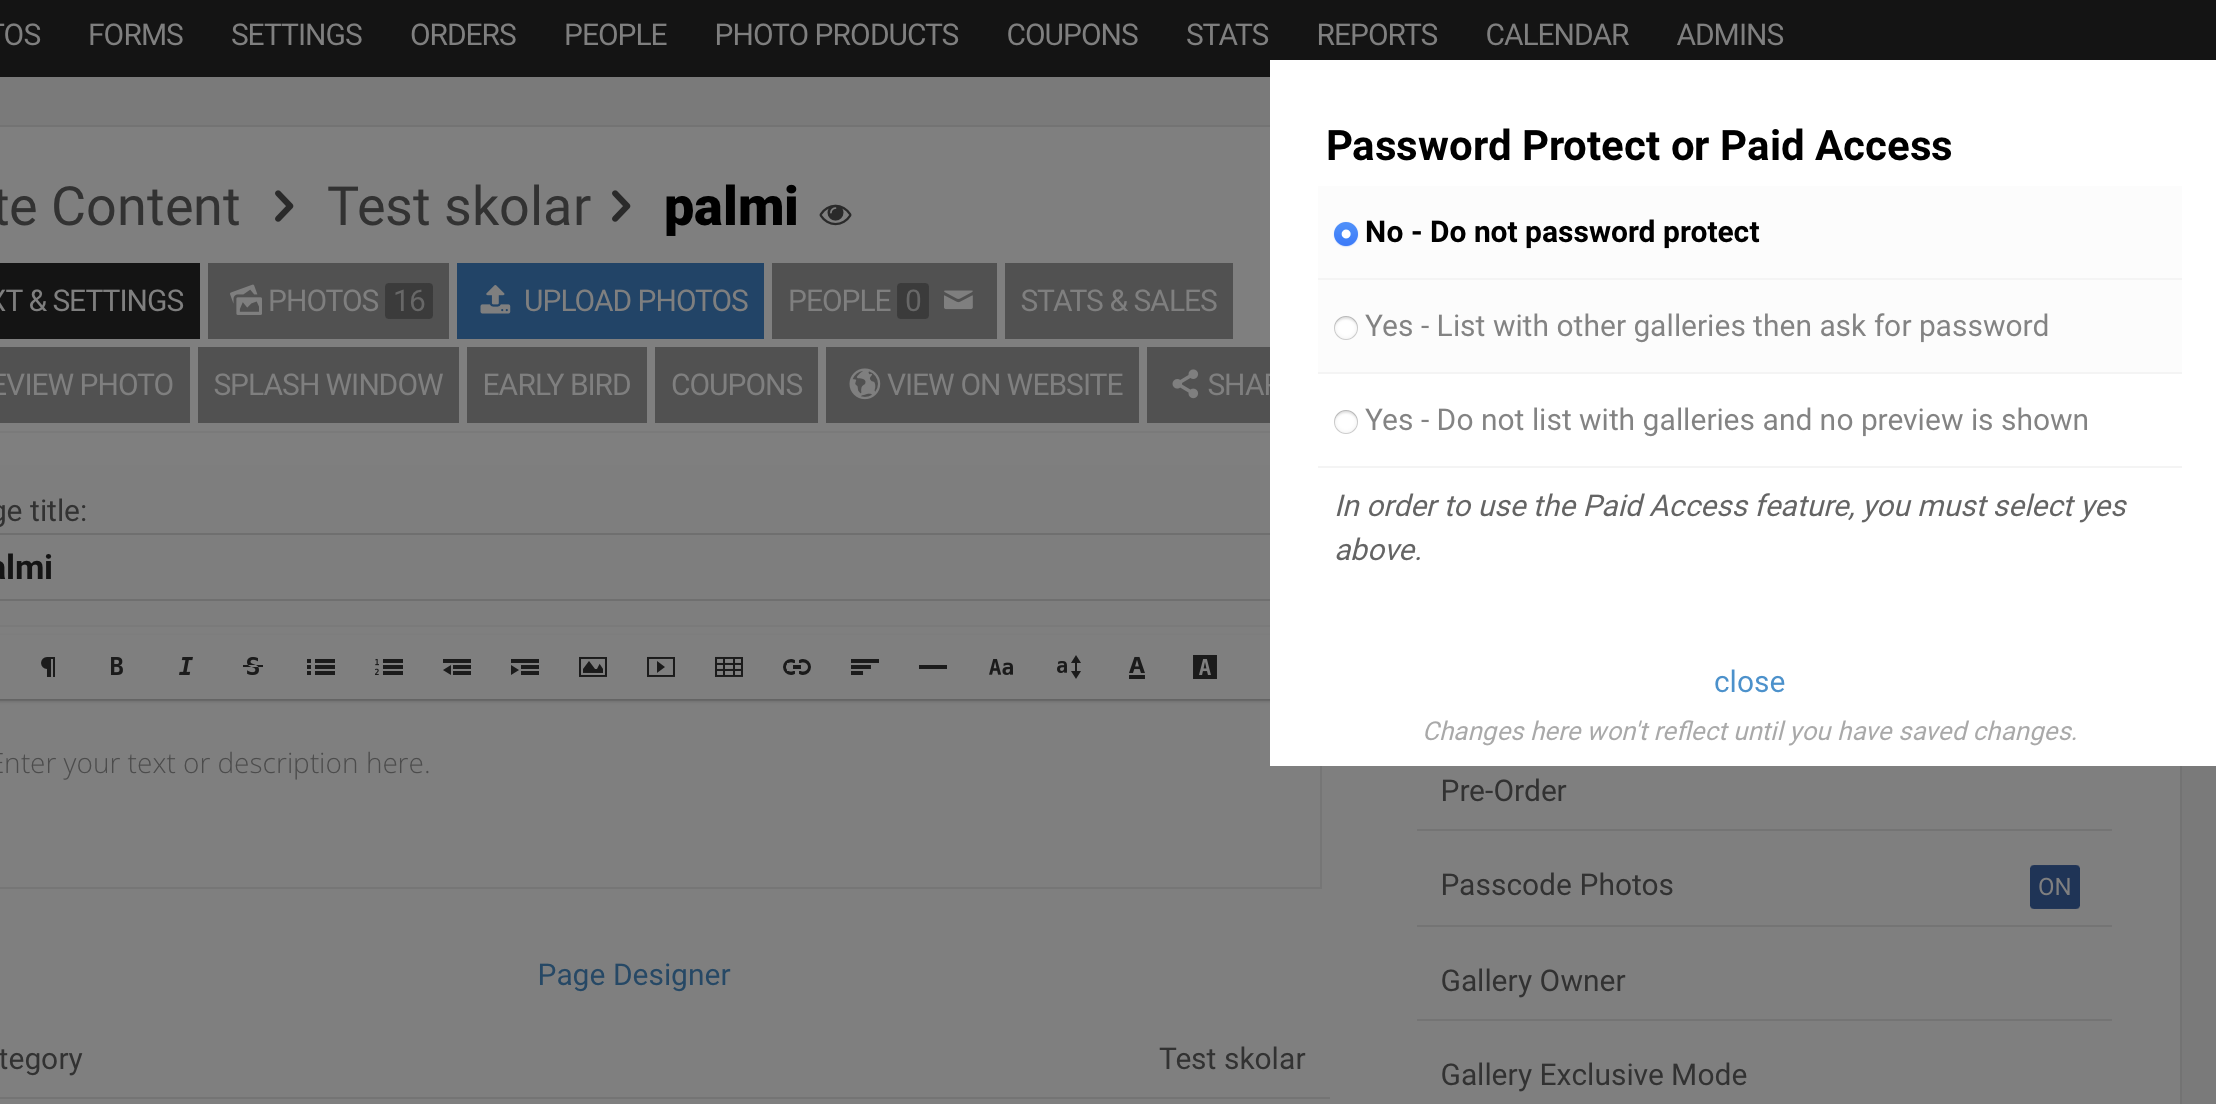Screen dimensions: 2216x1104
Task: Apply strikethrough formatting in editor
Action: tap(253, 667)
